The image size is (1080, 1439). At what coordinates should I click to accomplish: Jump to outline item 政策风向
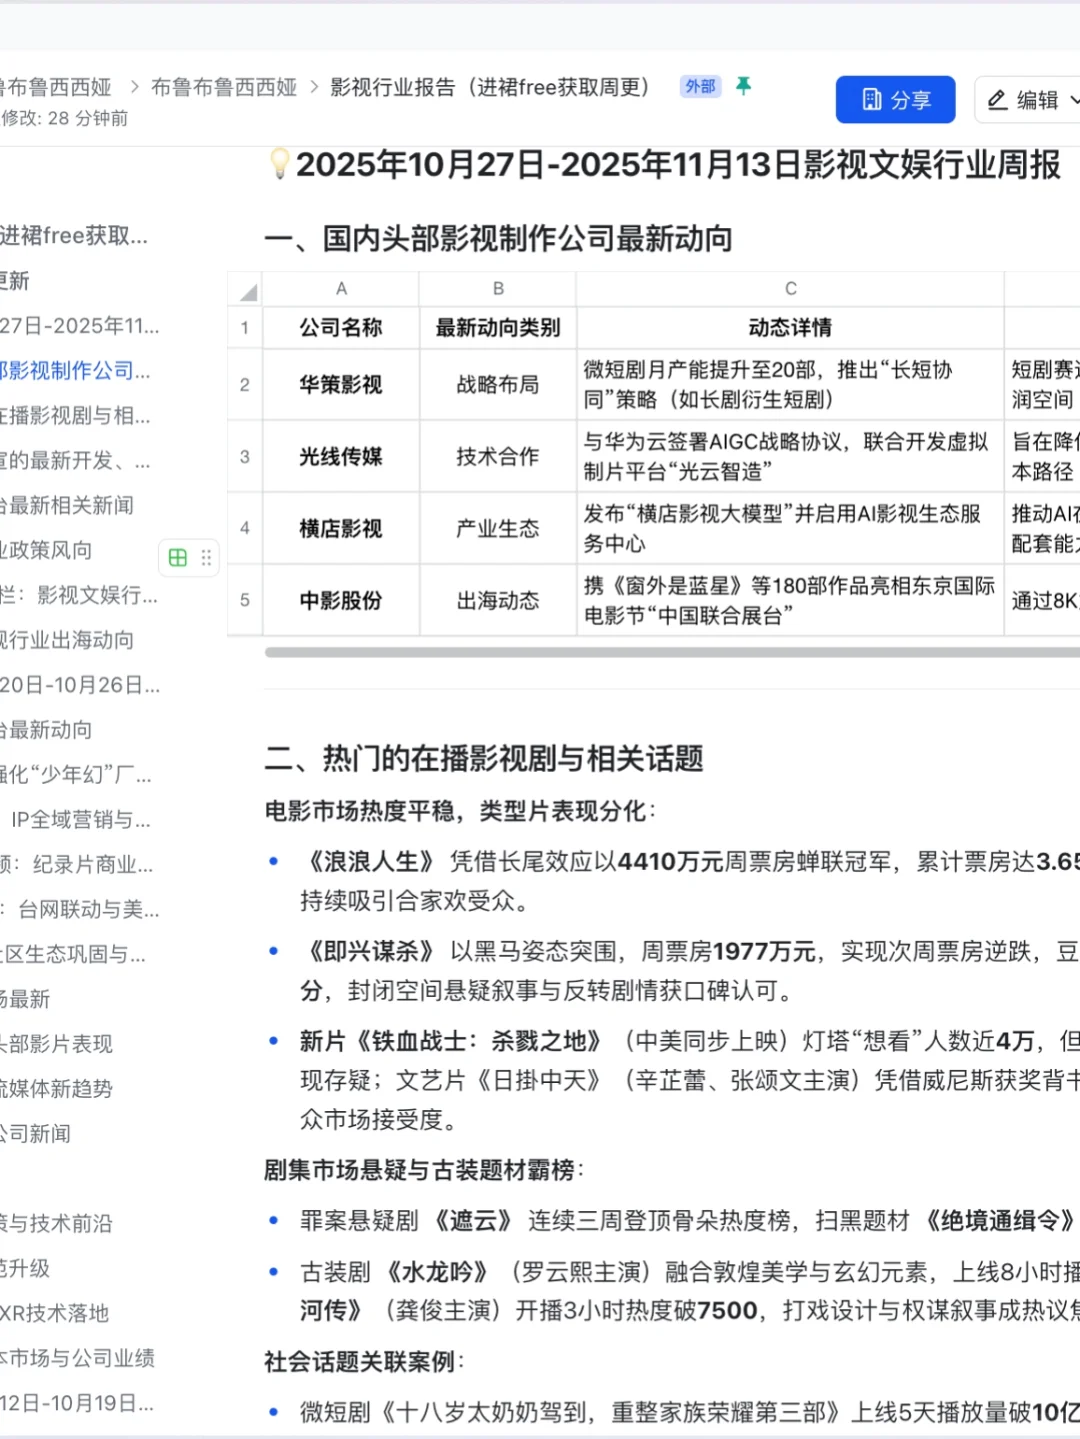46,551
